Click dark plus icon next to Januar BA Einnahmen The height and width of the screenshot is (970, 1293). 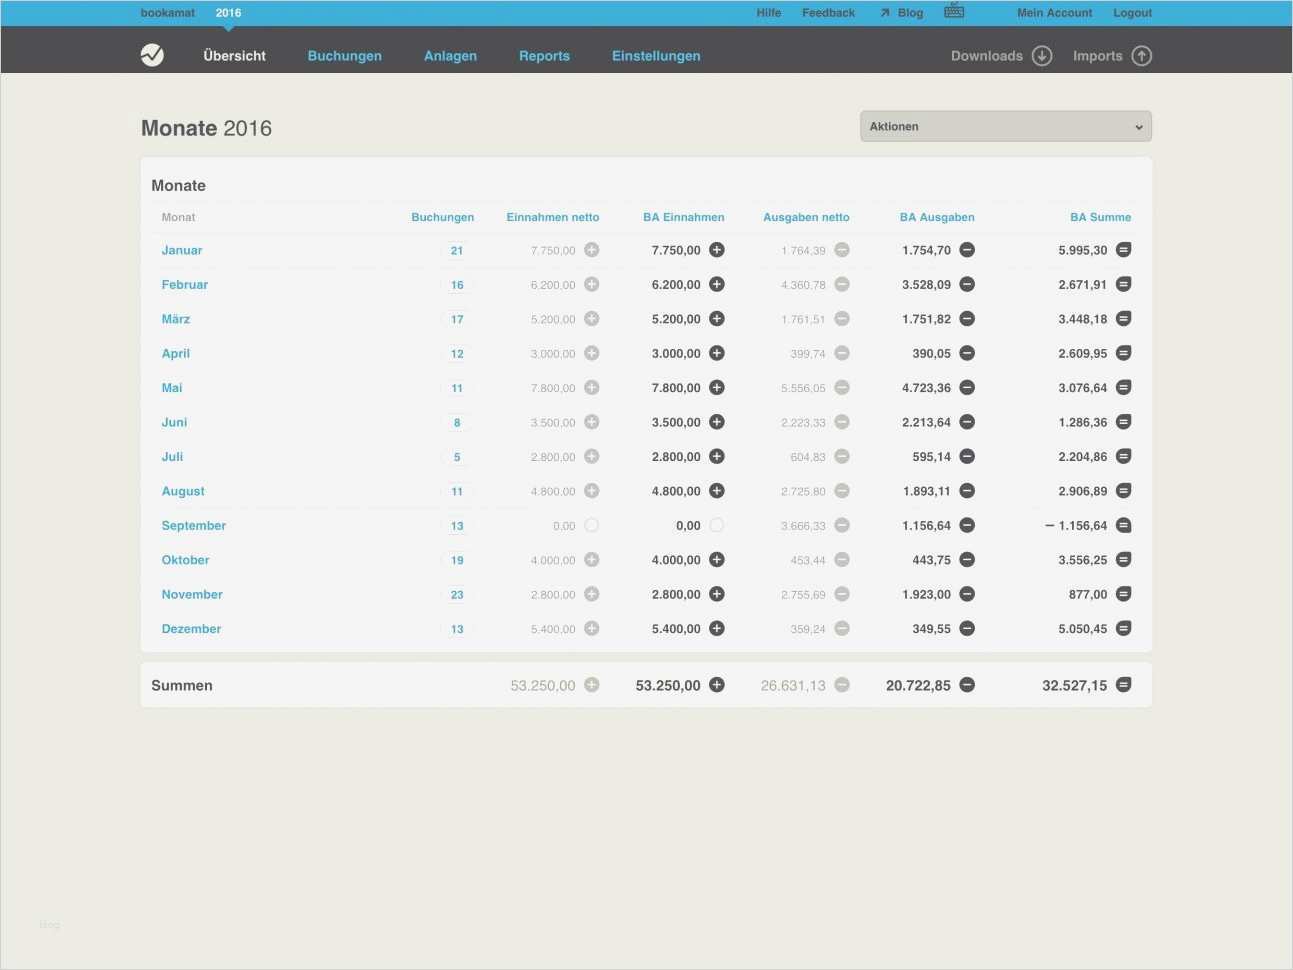pos(717,250)
